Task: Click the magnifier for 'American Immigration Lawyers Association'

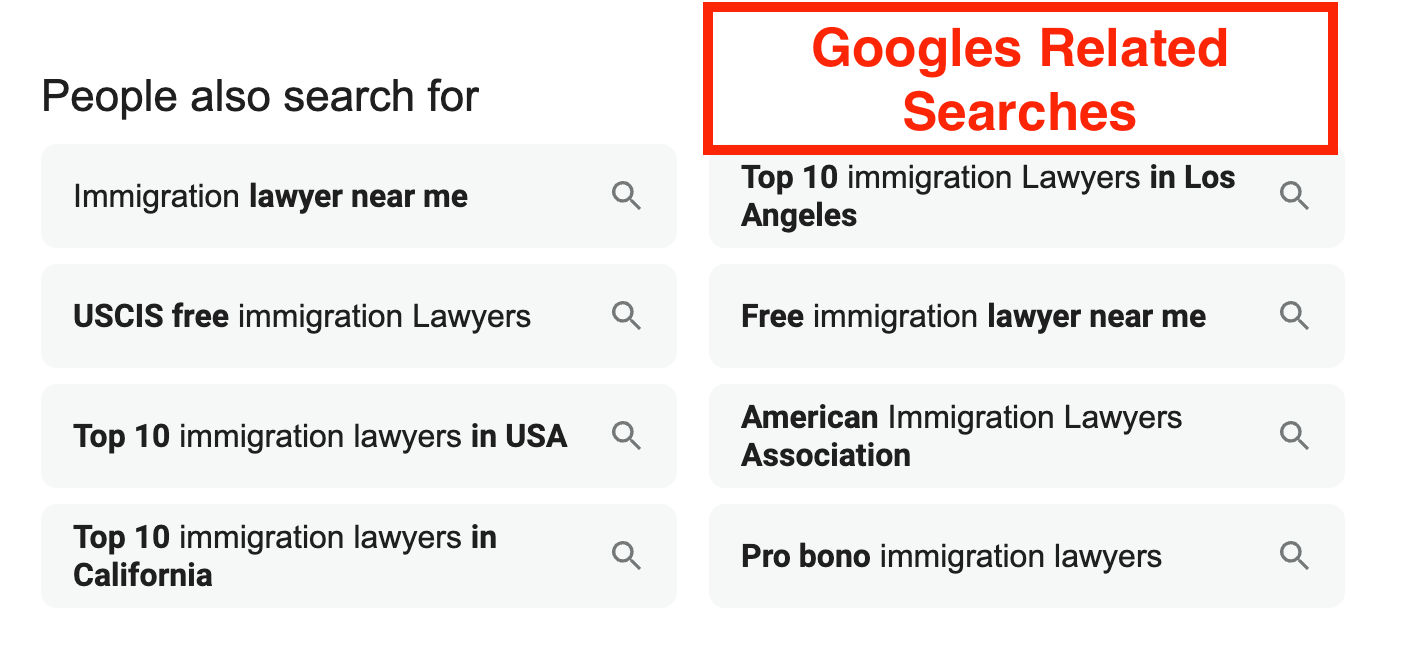Action: pyautogui.click(x=1295, y=436)
